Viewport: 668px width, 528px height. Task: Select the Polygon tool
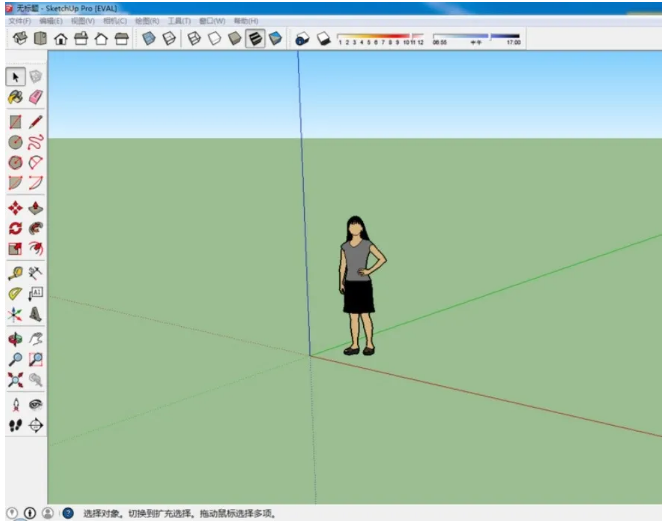(x=15, y=163)
